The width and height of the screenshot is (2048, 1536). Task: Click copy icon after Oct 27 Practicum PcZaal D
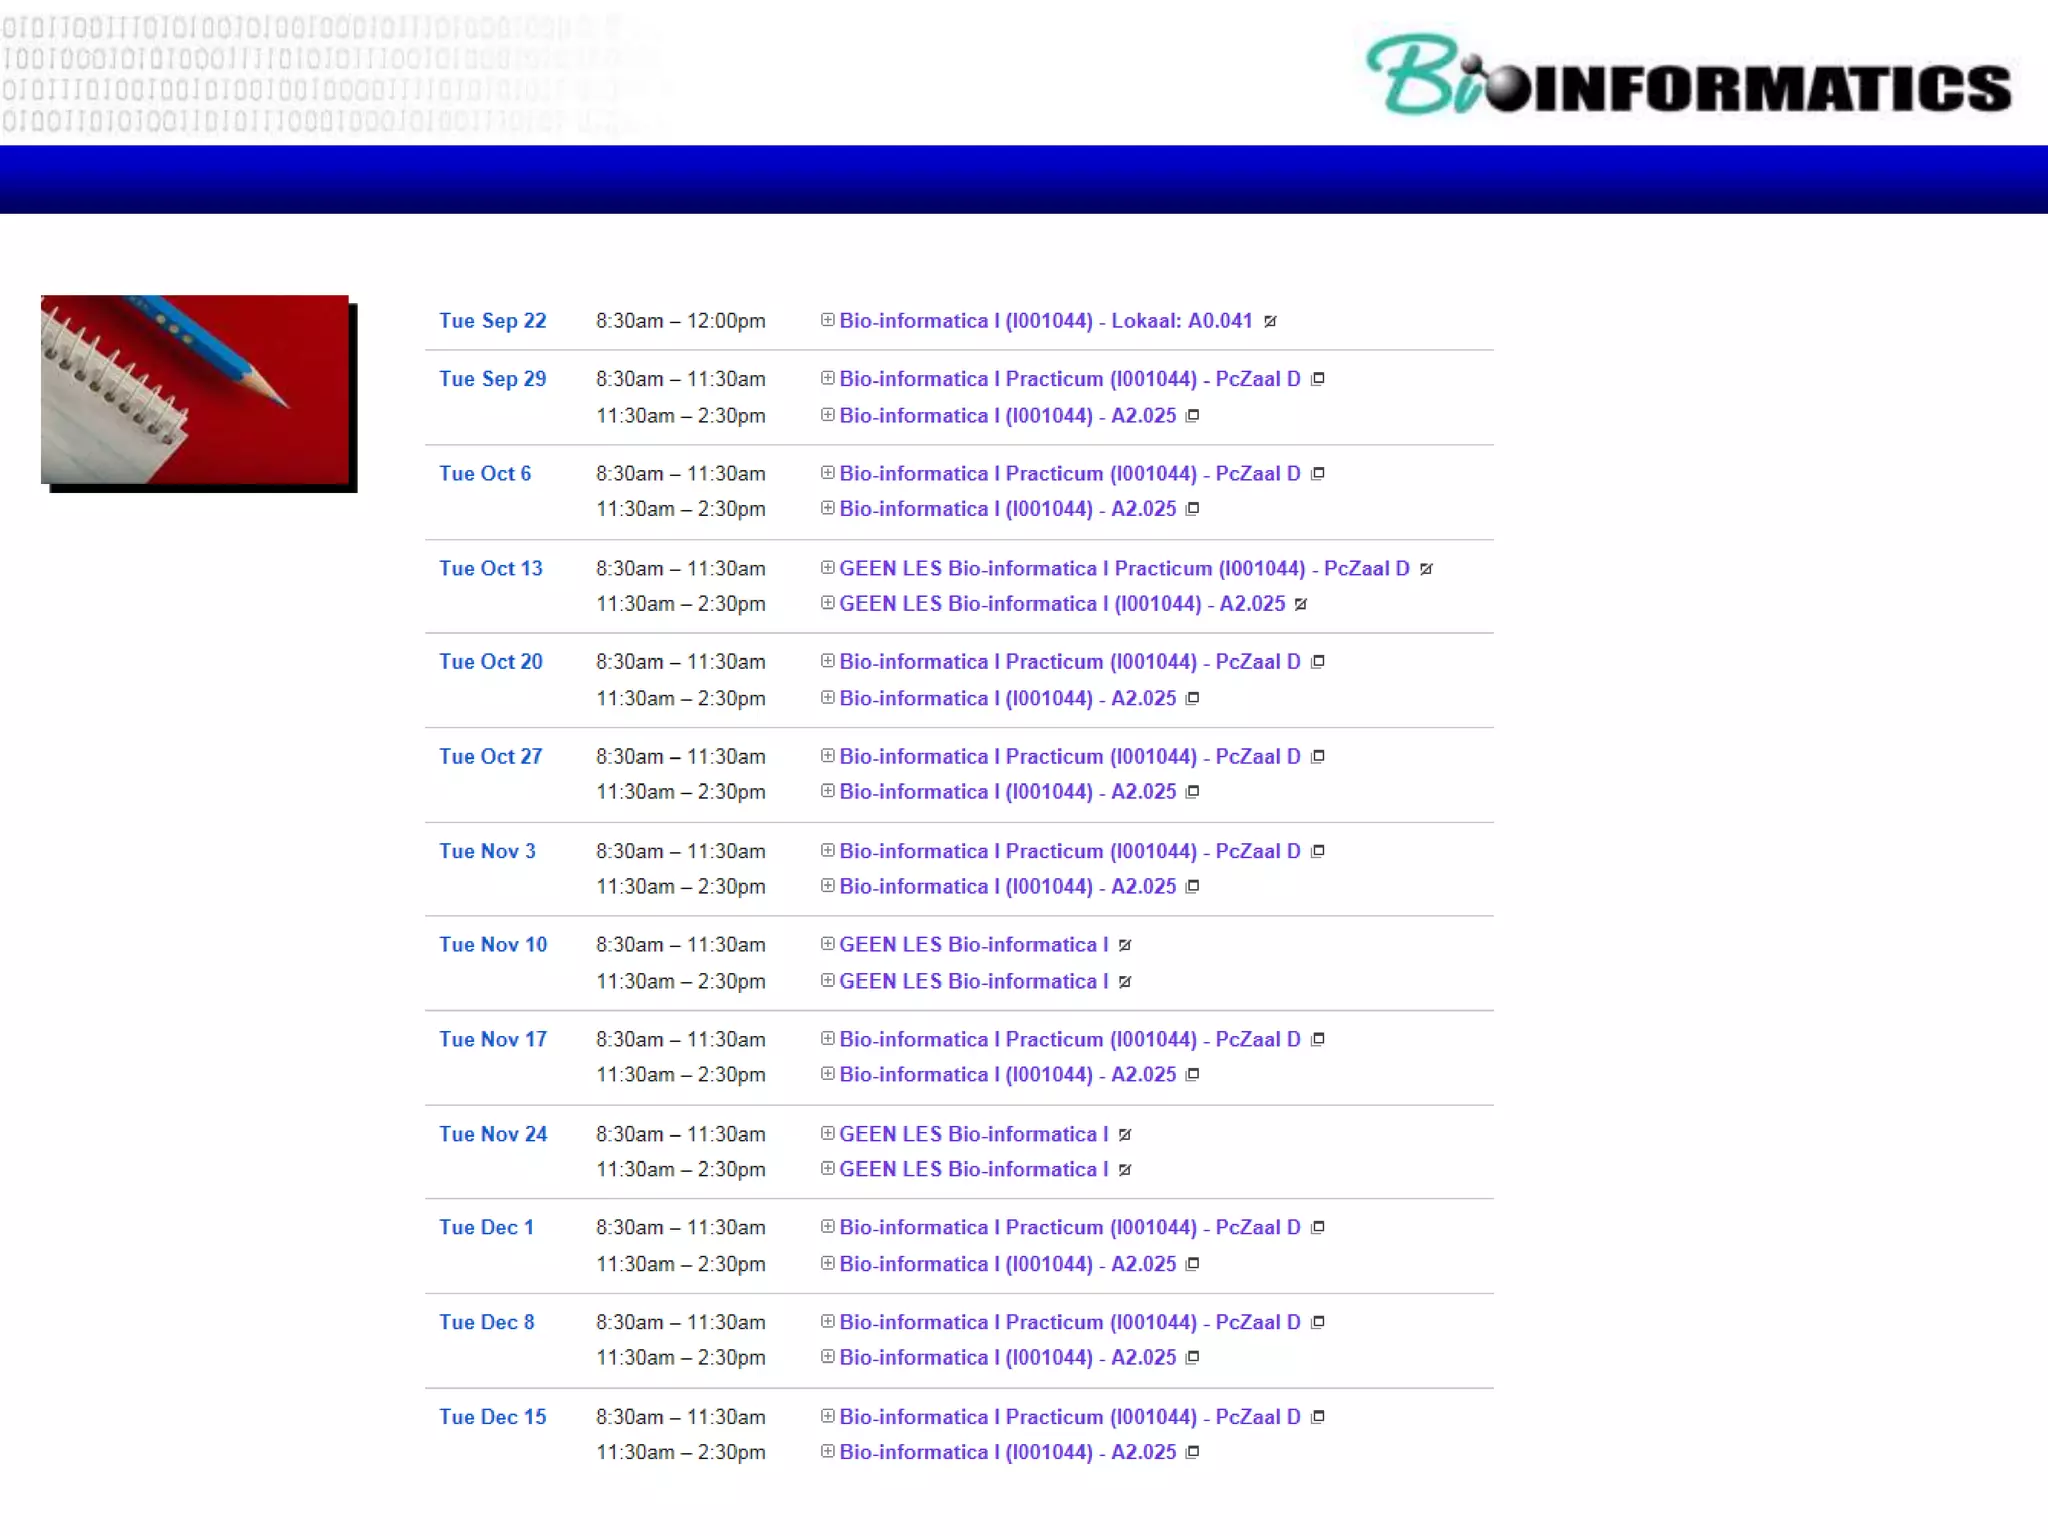tap(1318, 757)
